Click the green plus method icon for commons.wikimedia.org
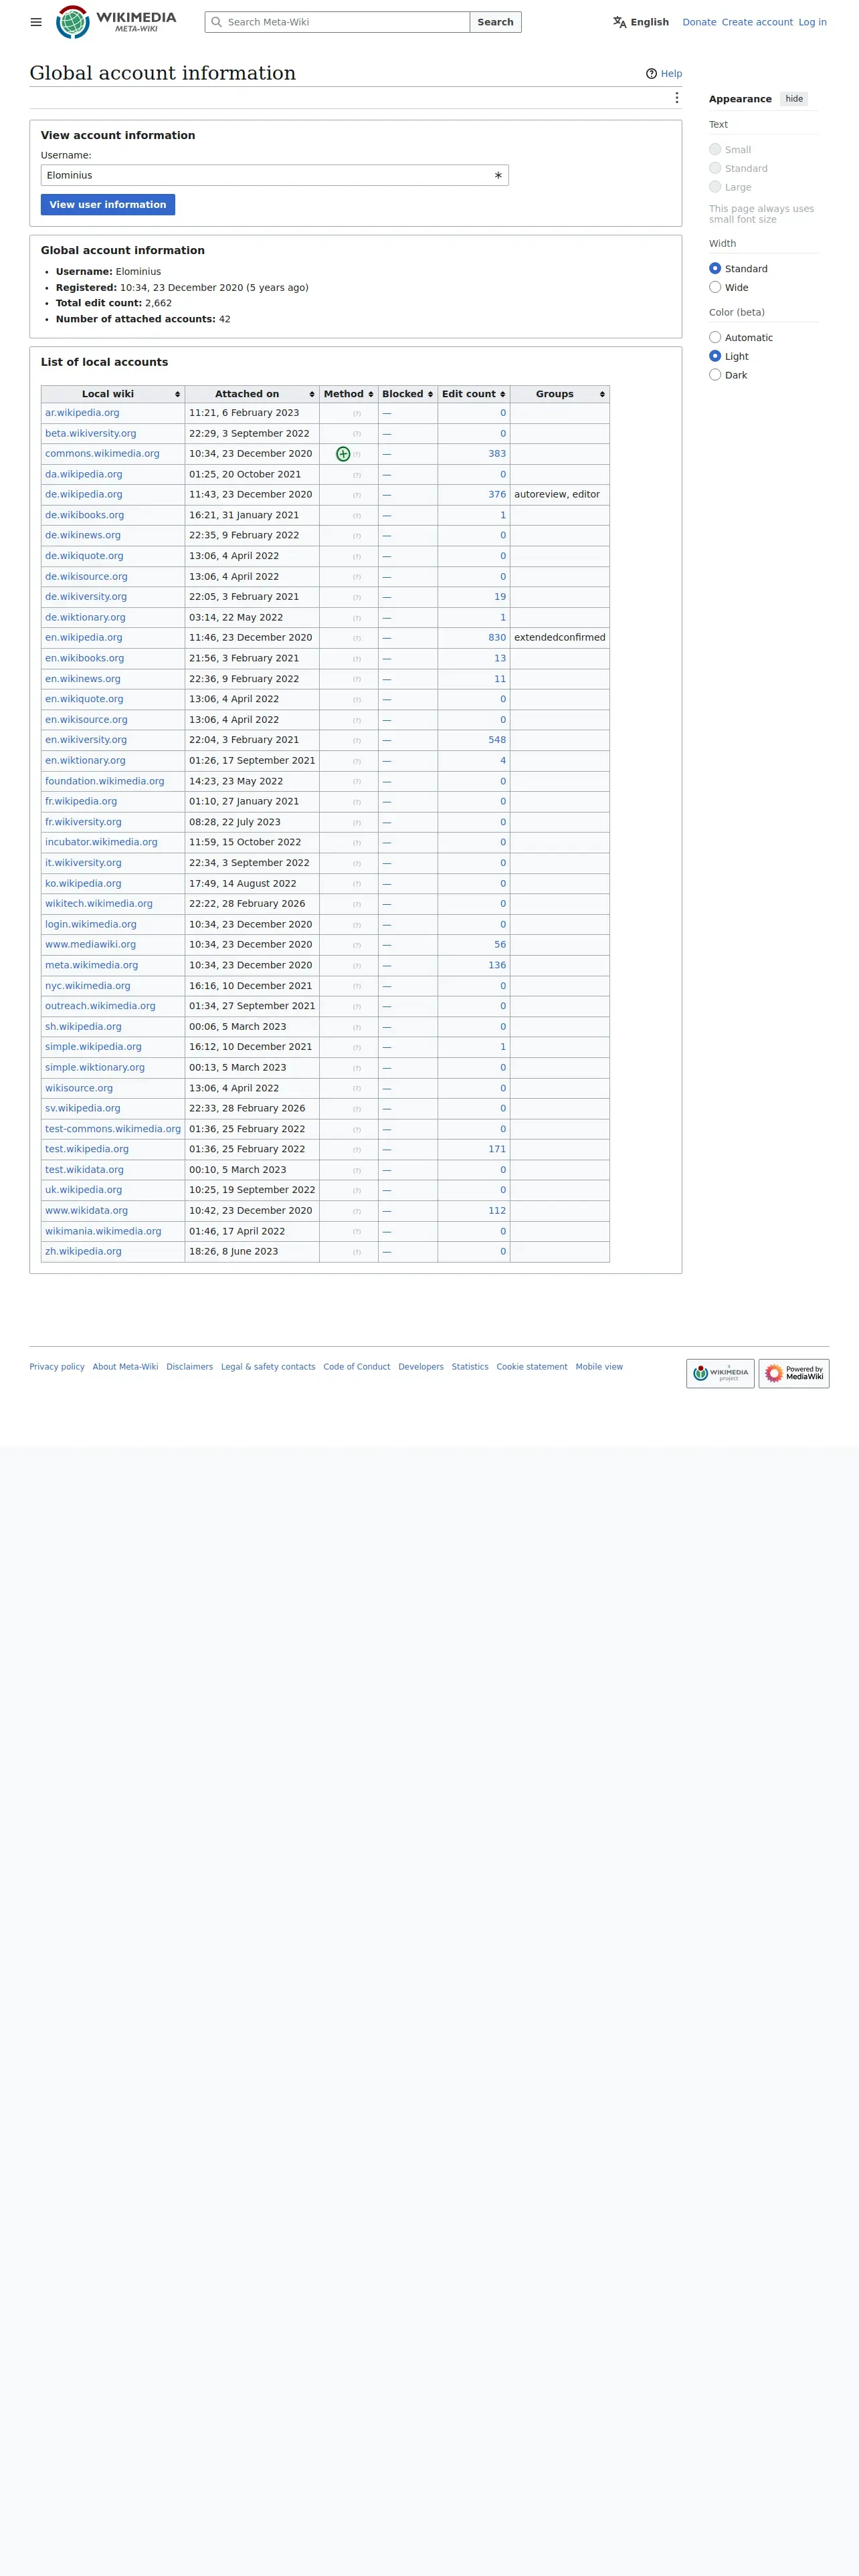This screenshot has width=859, height=2576. (343, 454)
